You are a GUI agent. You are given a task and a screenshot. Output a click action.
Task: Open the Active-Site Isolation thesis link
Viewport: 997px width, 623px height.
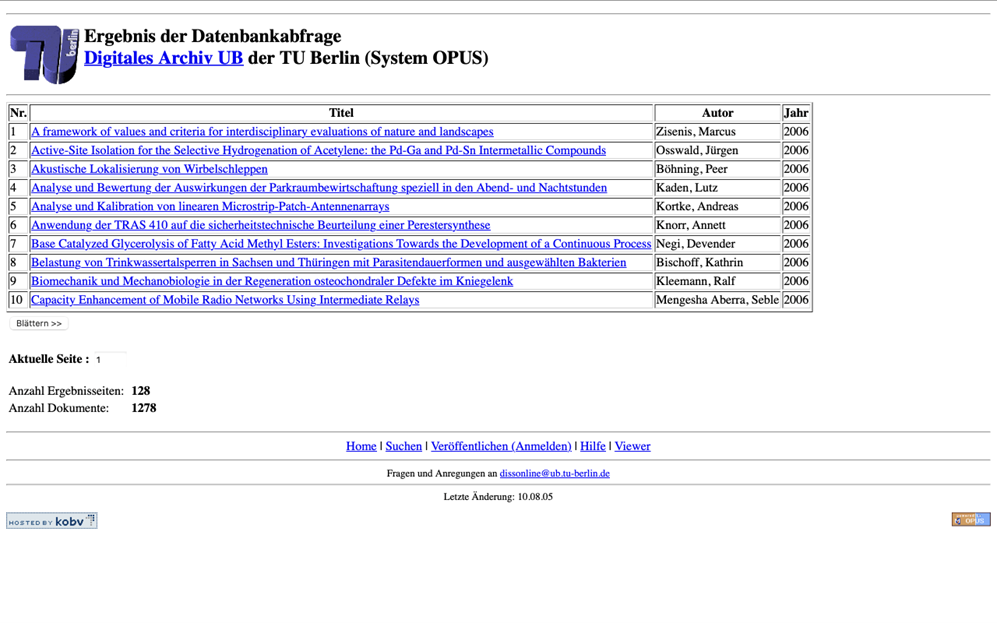[319, 150]
